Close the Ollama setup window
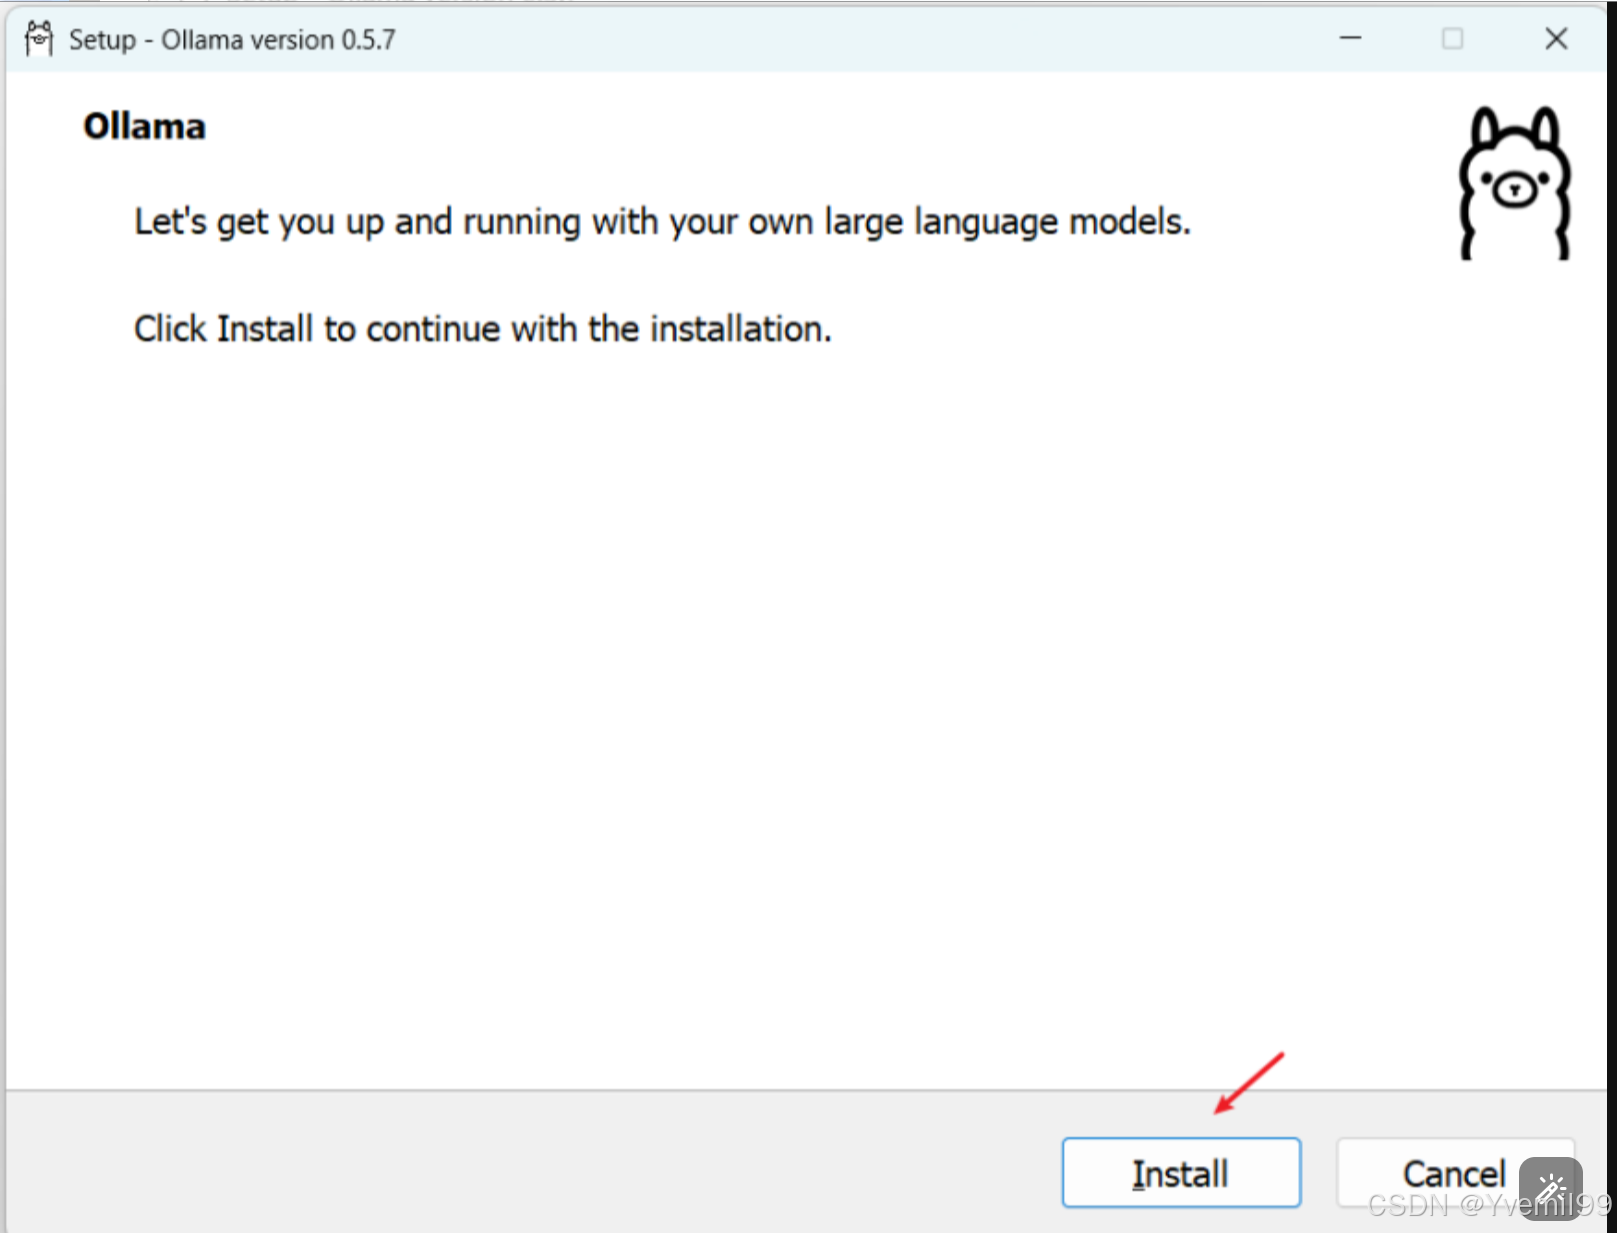 click(x=1556, y=38)
